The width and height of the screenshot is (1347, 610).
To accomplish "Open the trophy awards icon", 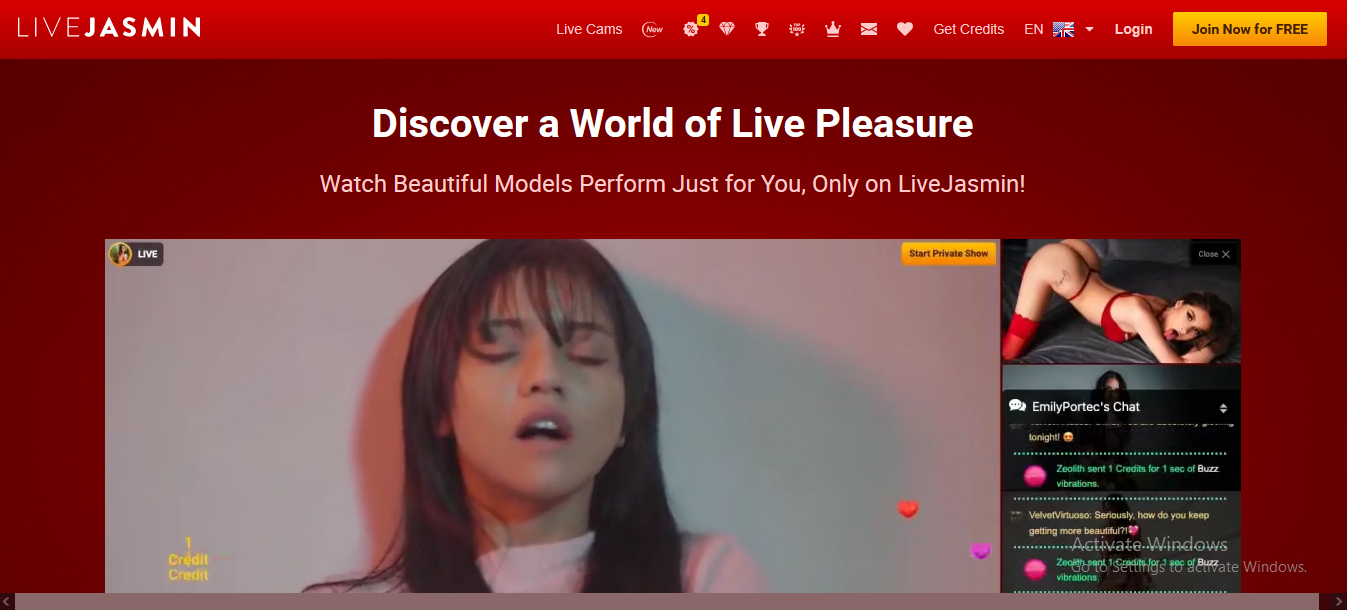I will pos(762,29).
